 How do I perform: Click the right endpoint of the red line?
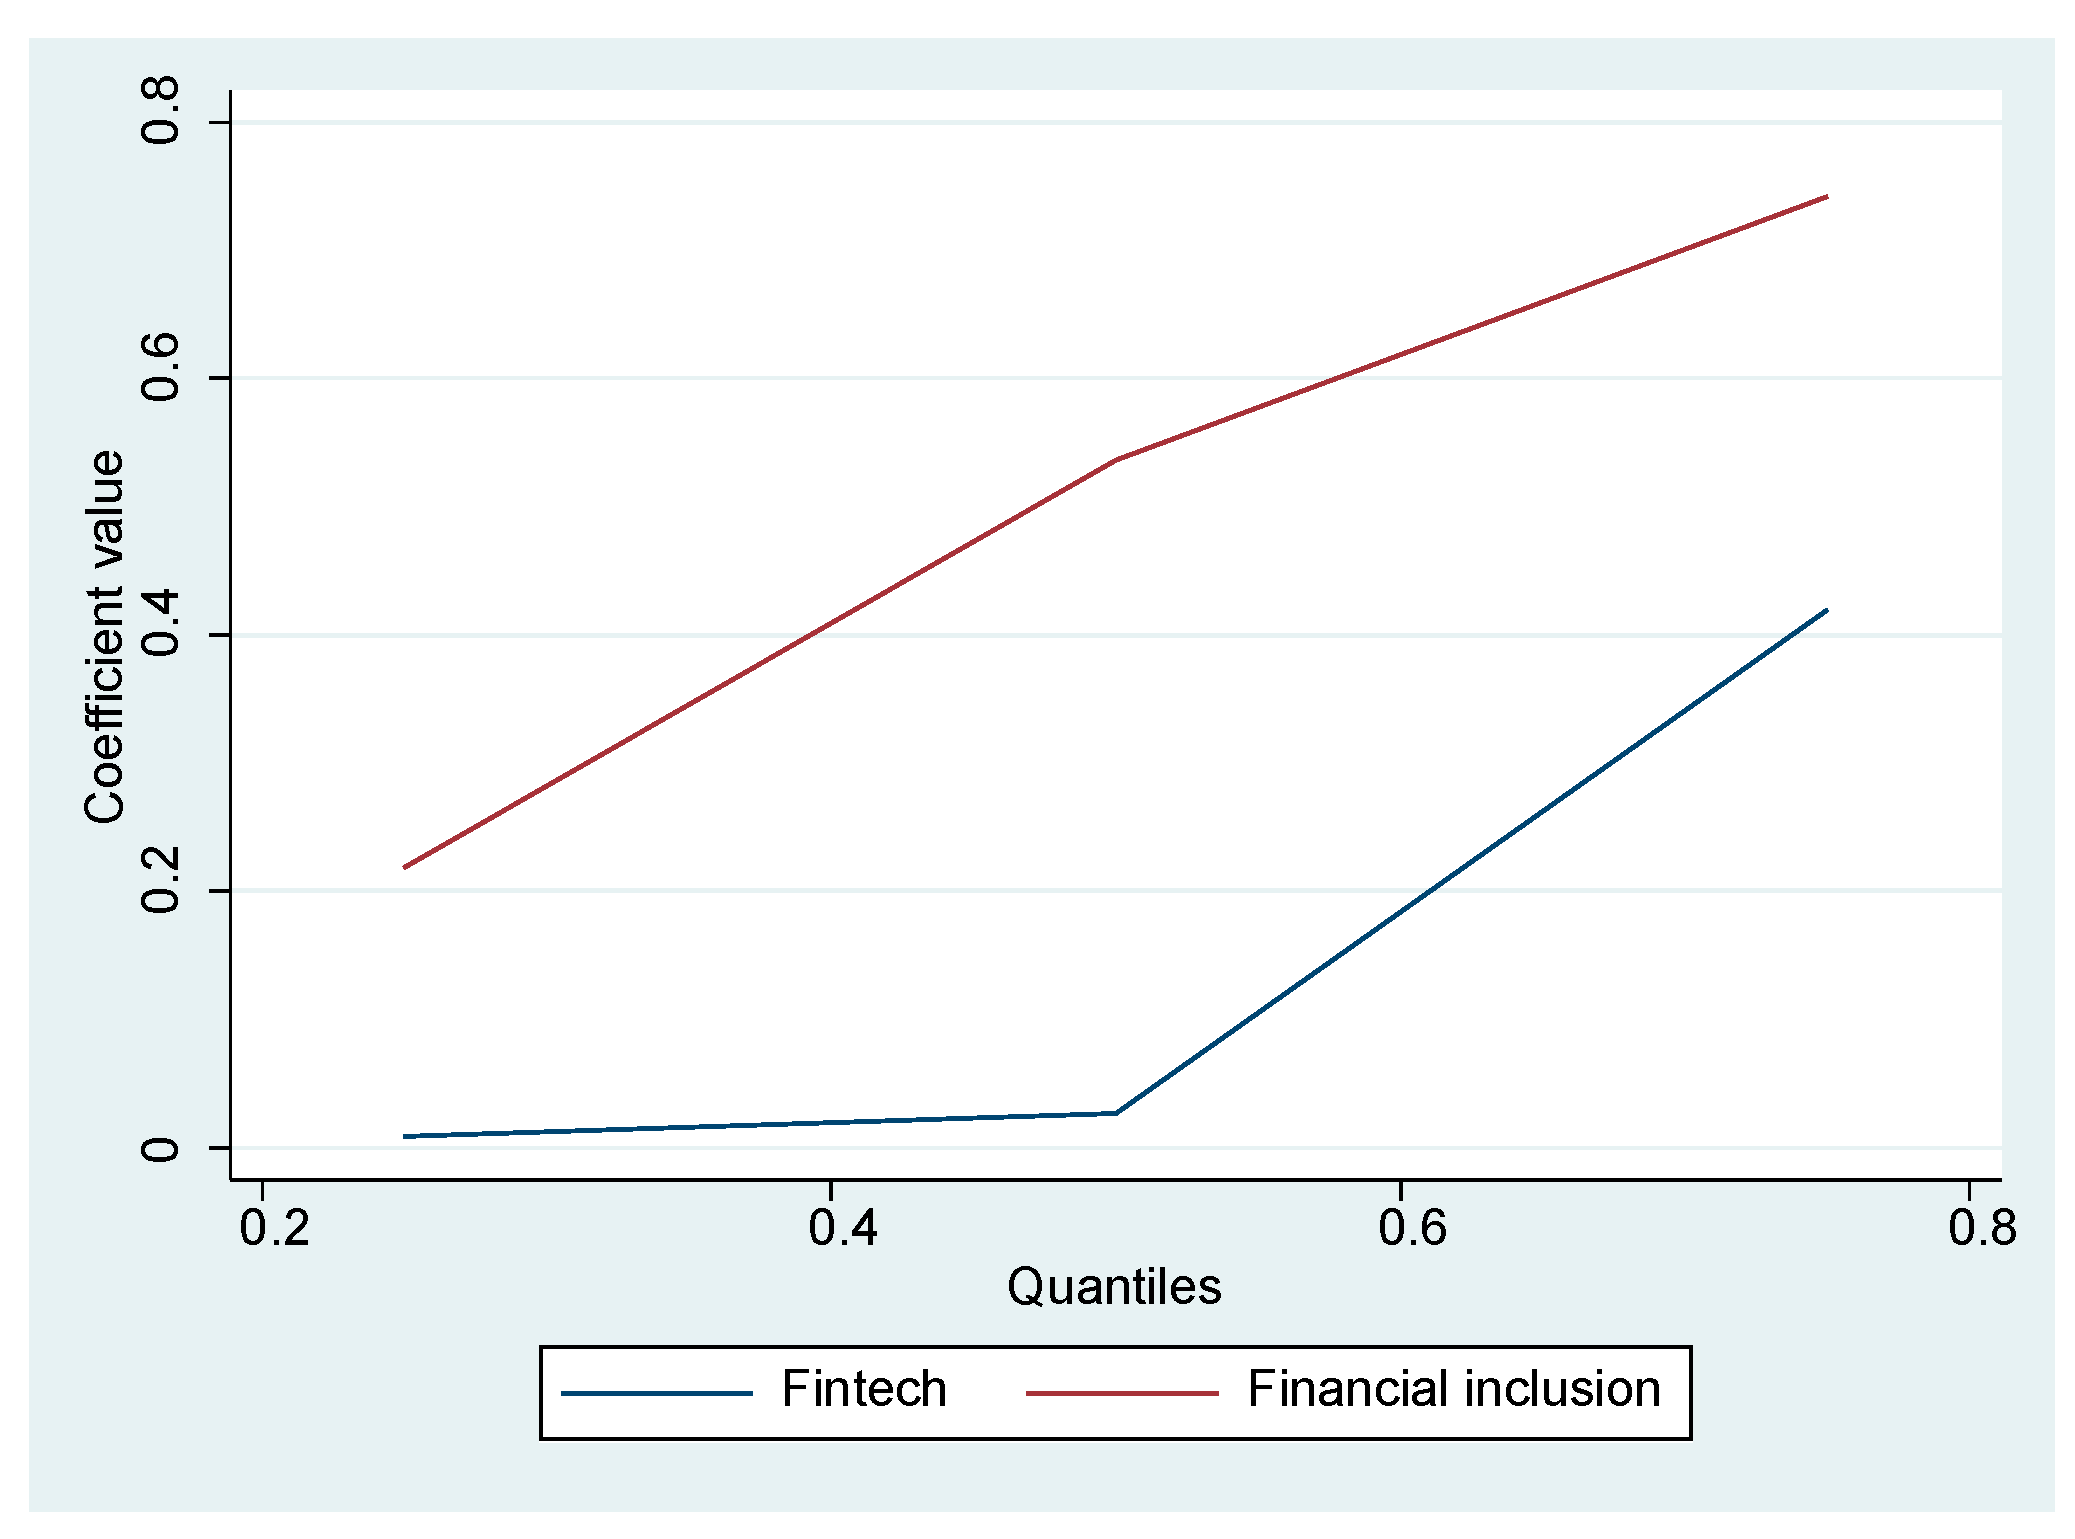tap(1826, 197)
